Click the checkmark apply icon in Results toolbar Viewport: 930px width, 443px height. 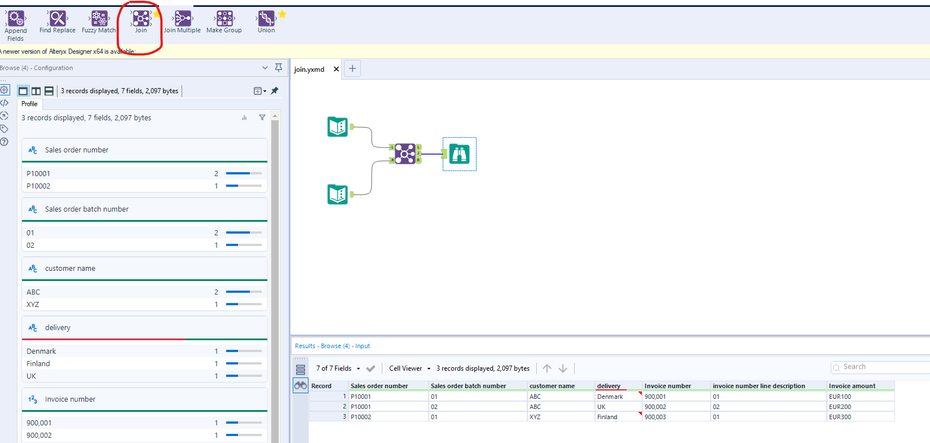(371, 368)
